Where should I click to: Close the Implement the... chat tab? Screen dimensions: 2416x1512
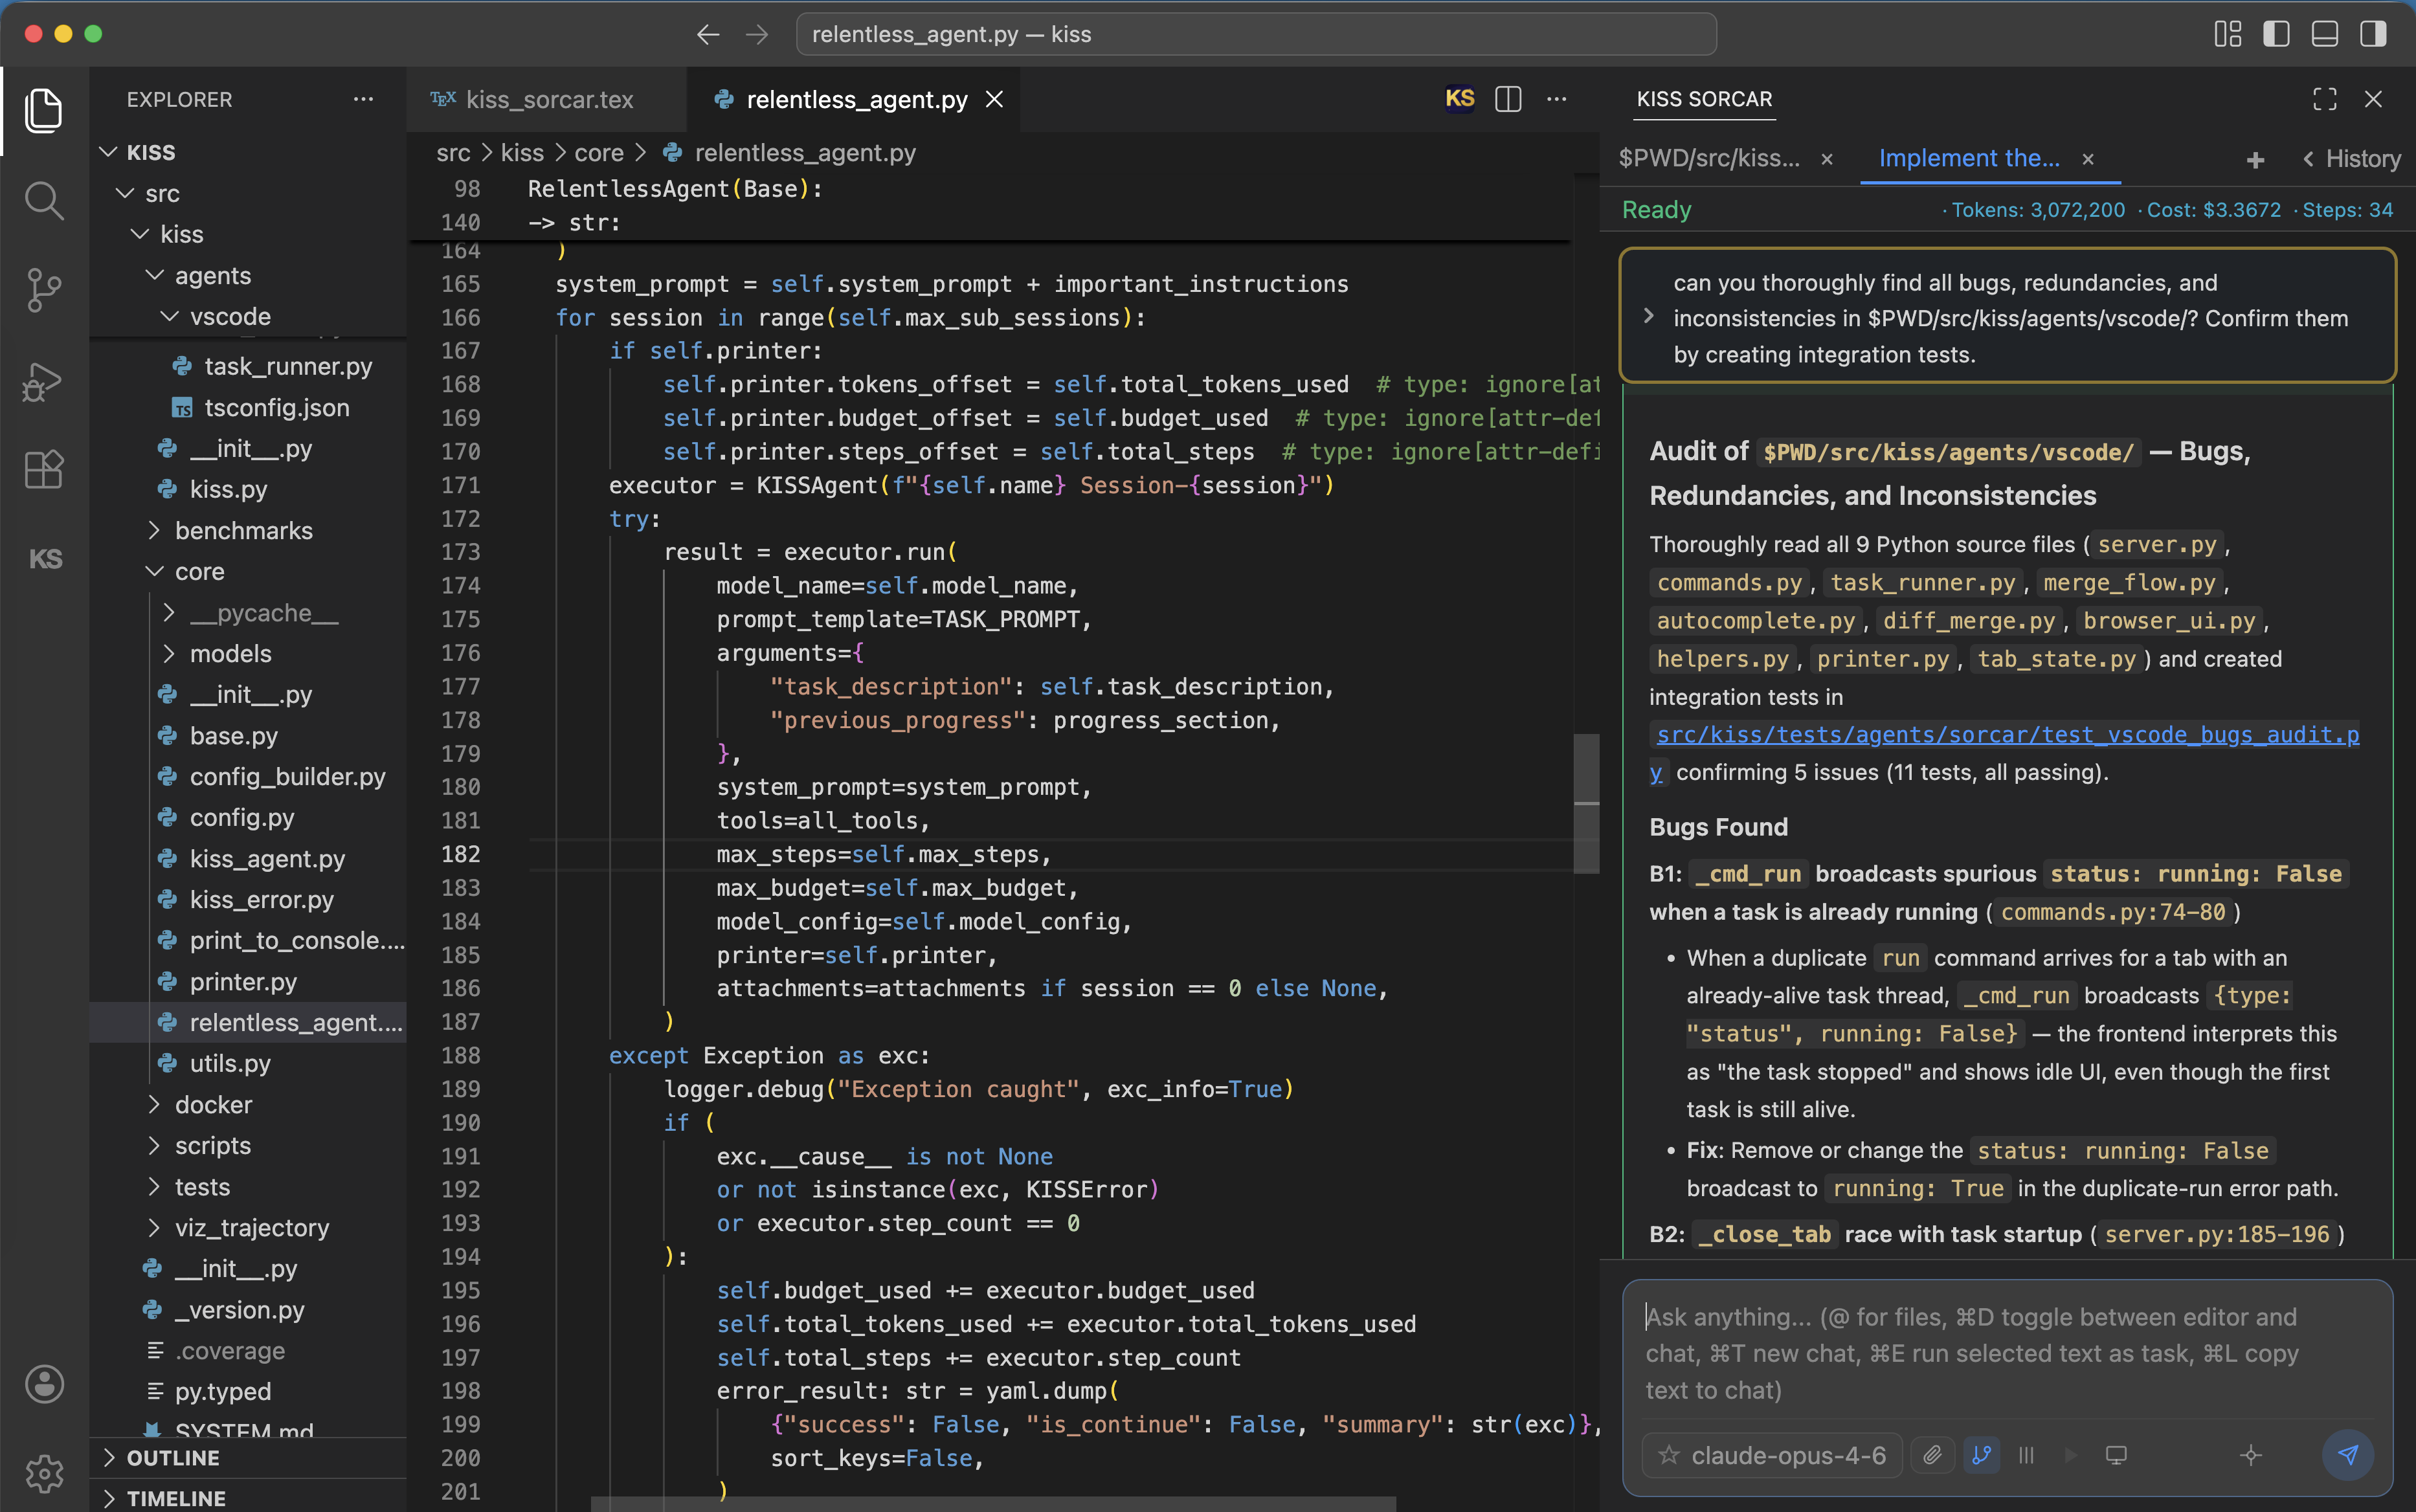coord(2088,159)
